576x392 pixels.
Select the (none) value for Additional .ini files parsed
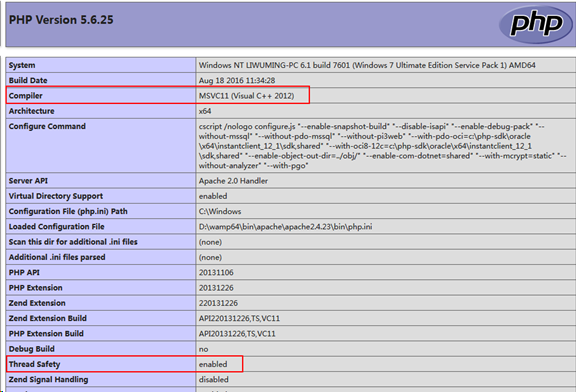tap(210, 257)
